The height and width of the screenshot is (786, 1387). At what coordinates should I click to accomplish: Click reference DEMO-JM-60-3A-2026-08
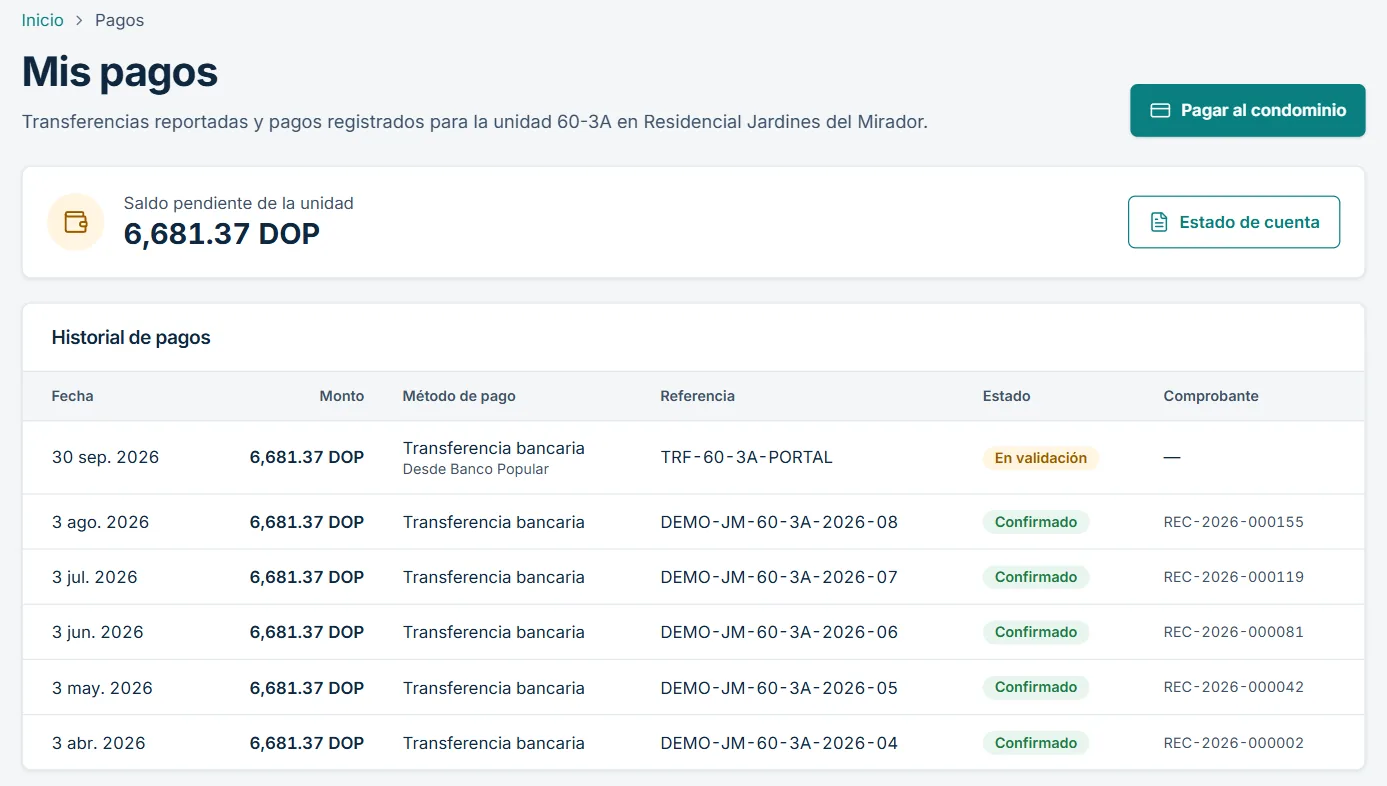tap(779, 522)
